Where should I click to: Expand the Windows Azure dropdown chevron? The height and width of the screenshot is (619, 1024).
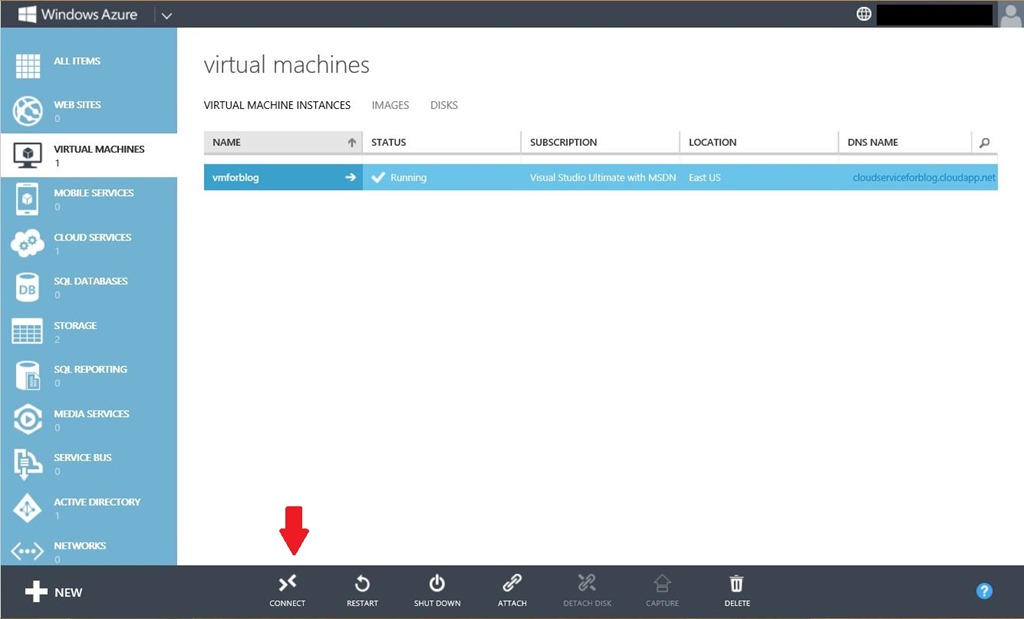tap(167, 15)
